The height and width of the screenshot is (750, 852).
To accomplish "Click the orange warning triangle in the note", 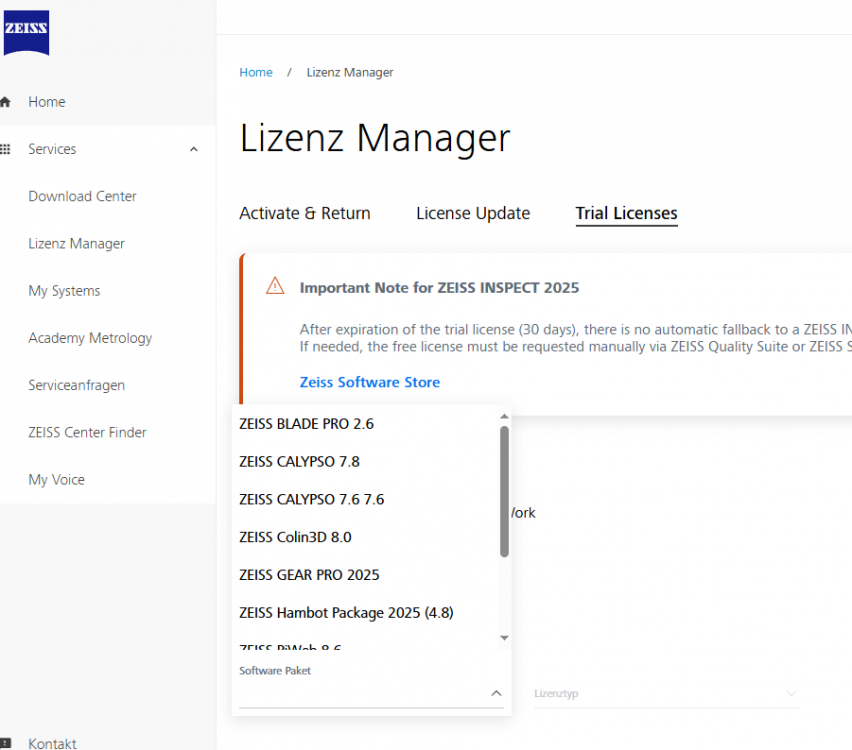I will tap(274, 285).
